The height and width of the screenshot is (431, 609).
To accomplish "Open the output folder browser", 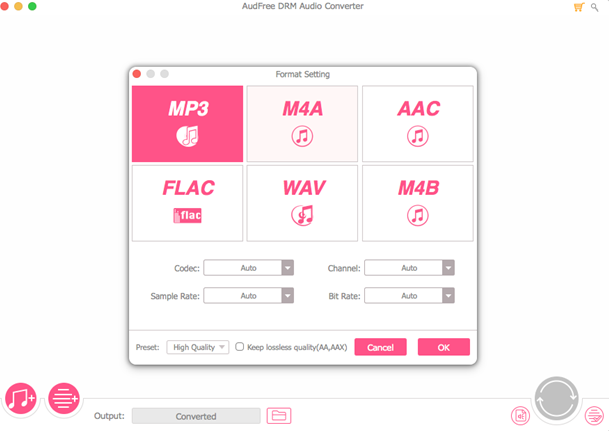I will coord(279,416).
